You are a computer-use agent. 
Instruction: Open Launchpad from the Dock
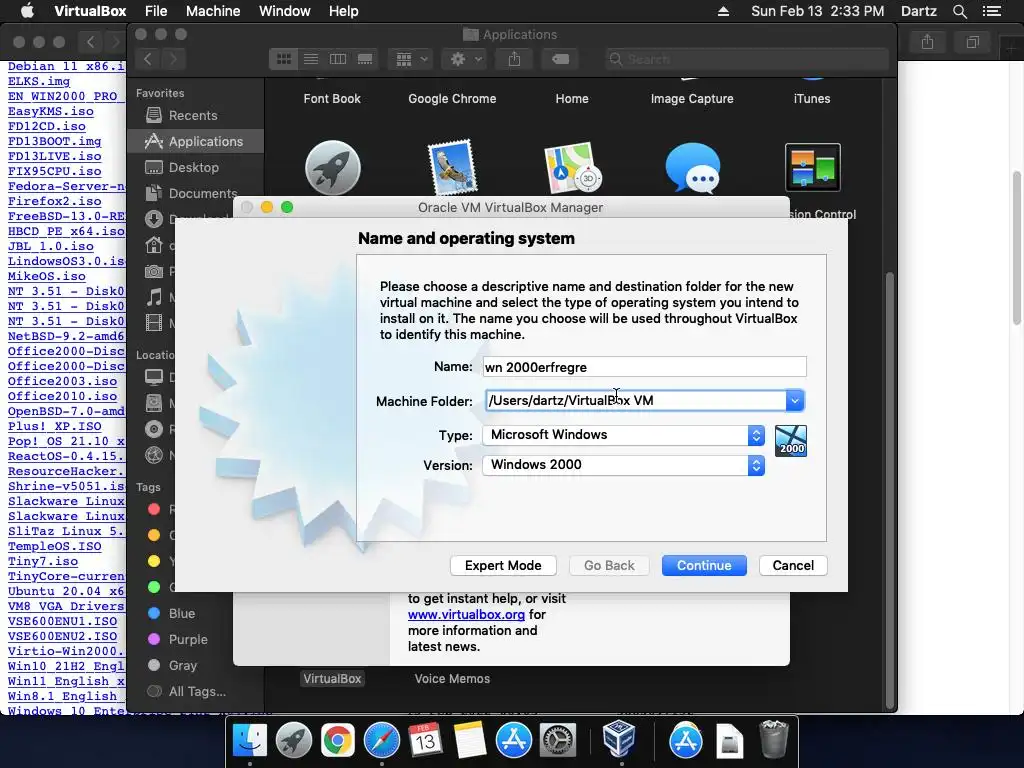294,741
